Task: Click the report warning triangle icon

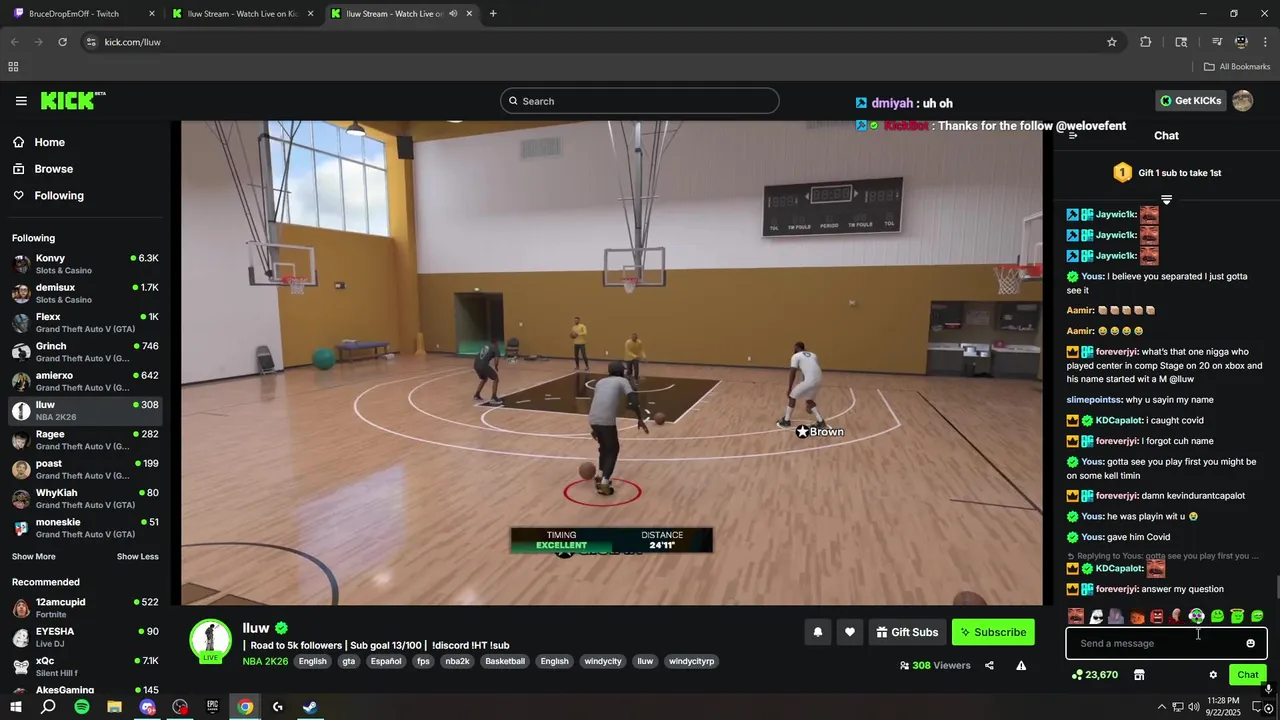Action: tap(1021, 666)
